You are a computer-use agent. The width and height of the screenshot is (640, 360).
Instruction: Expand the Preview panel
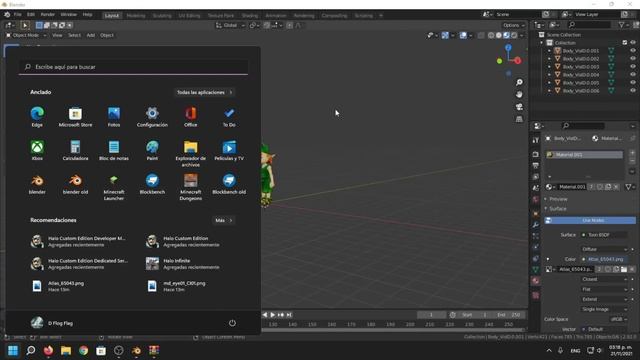558,199
